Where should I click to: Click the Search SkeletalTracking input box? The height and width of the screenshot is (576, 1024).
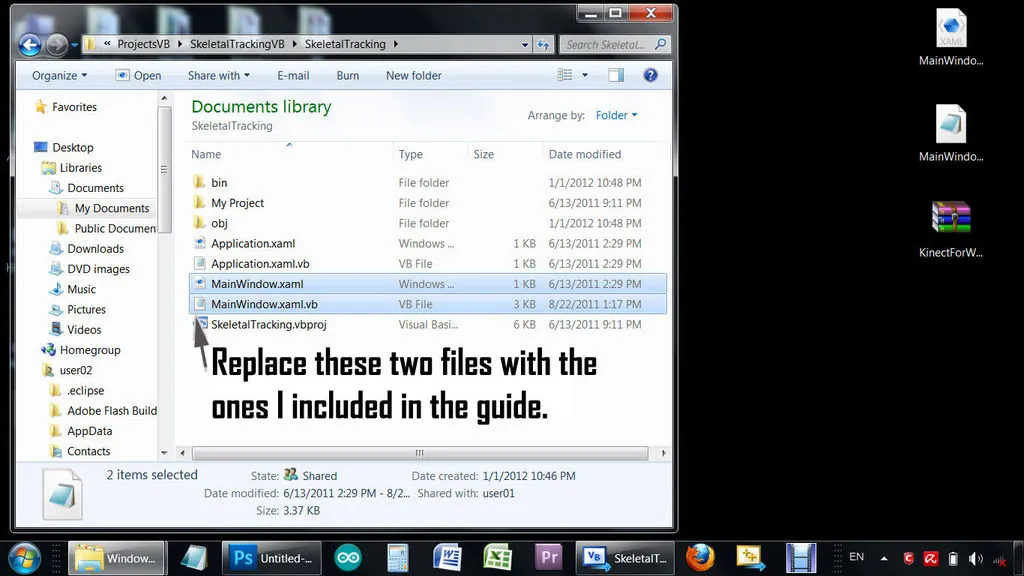coord(608,44)
